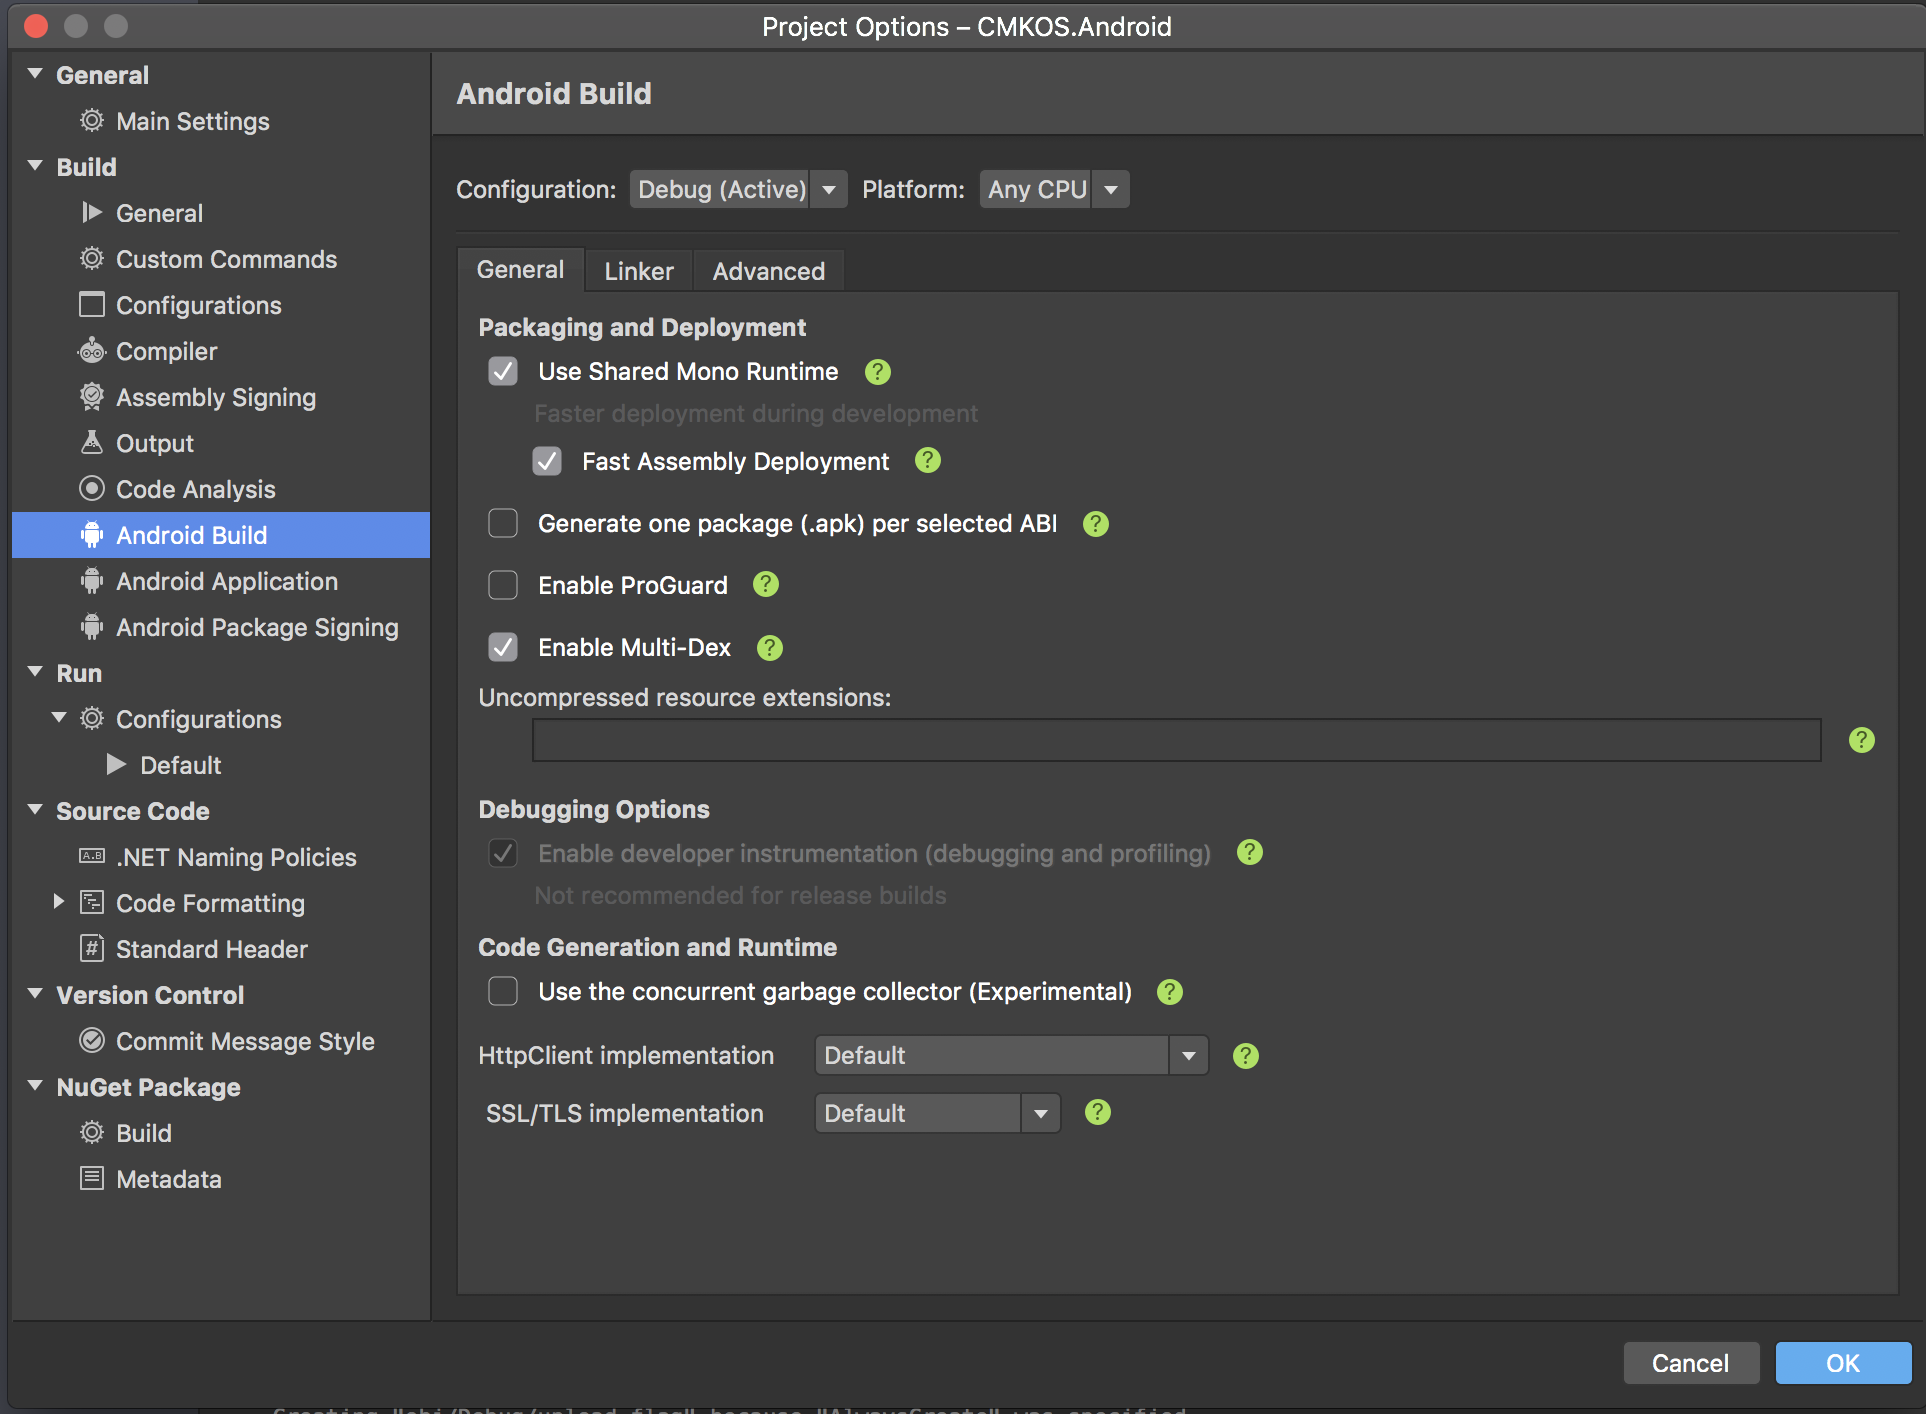Click the Uncompressed resource extensions text field
This screenshot has width=1926, height=1414.
(x=1176, y=740)
